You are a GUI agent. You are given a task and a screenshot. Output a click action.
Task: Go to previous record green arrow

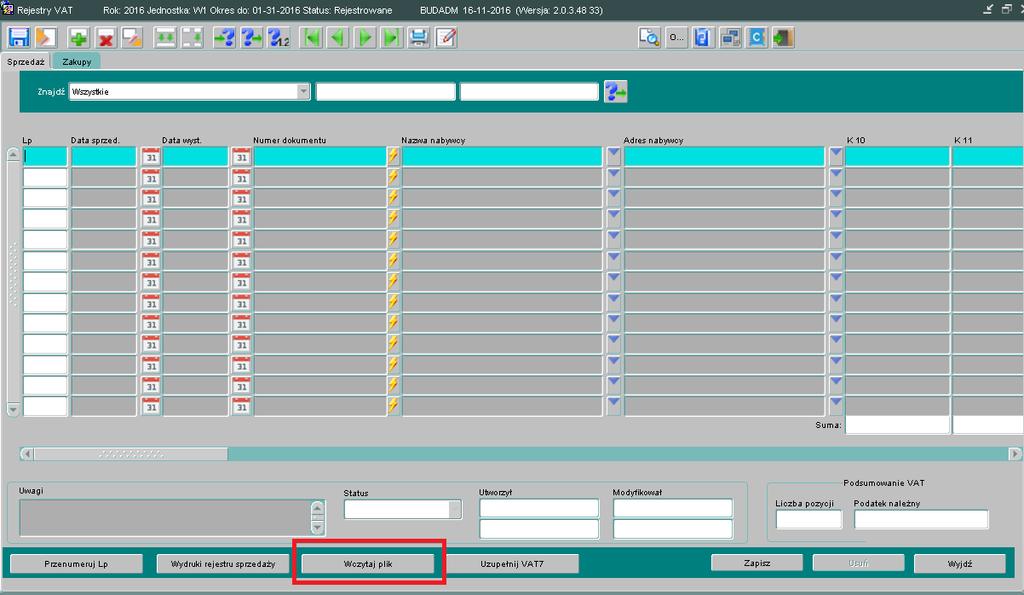(x=338, y=37)
